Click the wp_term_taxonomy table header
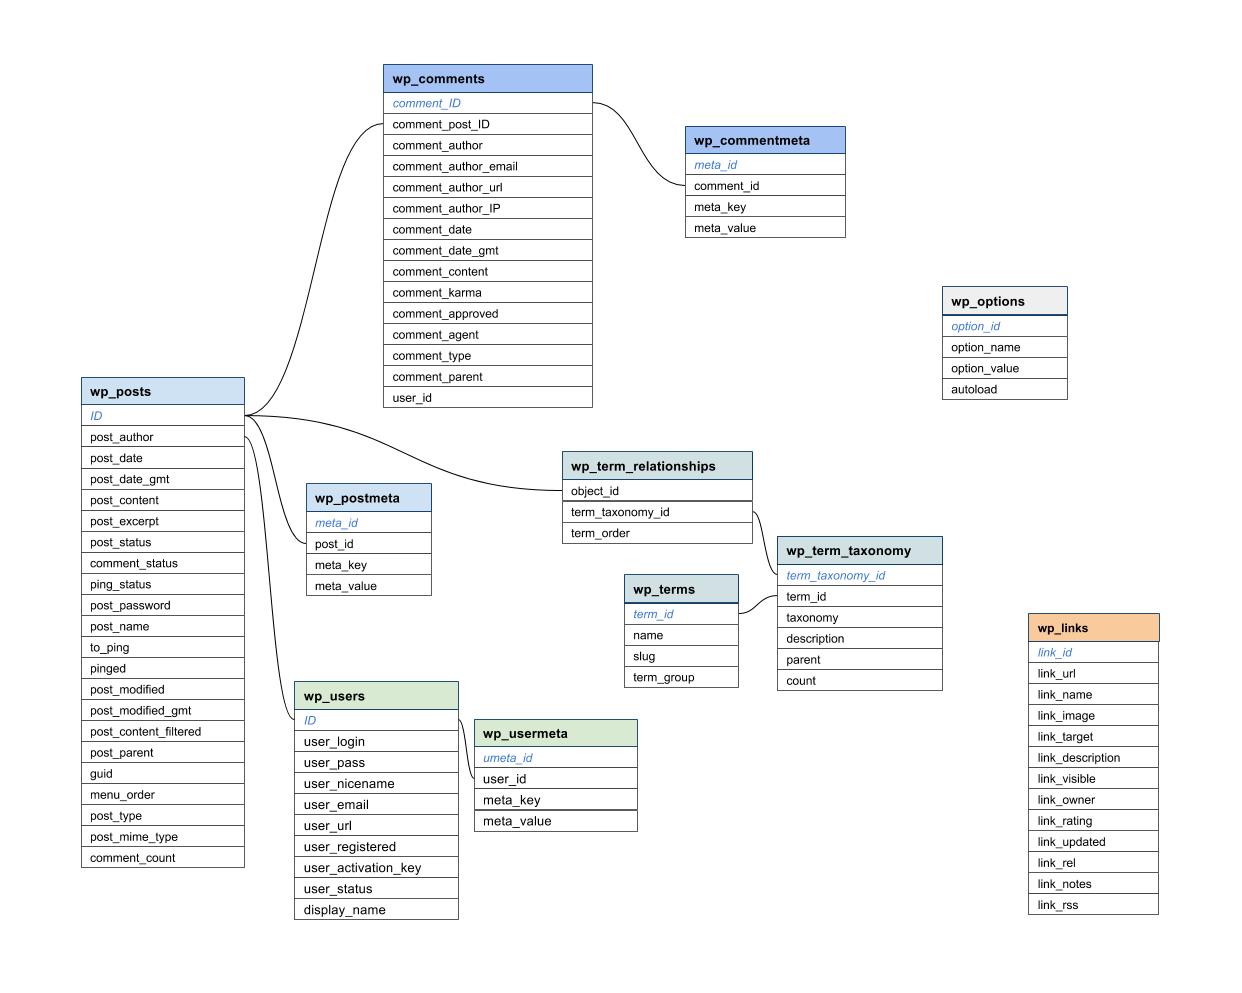Viewport: 1242px width, 993px height. pyautogui.click(x=860, y=550)
